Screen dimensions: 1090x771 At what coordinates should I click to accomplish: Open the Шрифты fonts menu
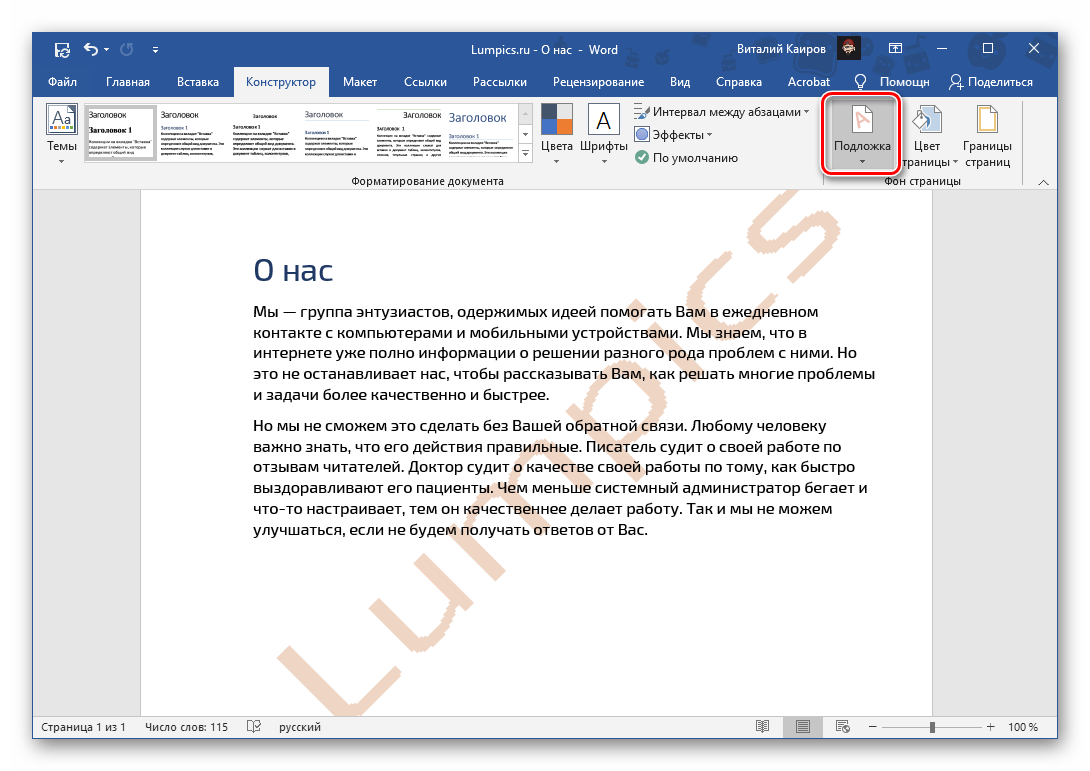603,134
